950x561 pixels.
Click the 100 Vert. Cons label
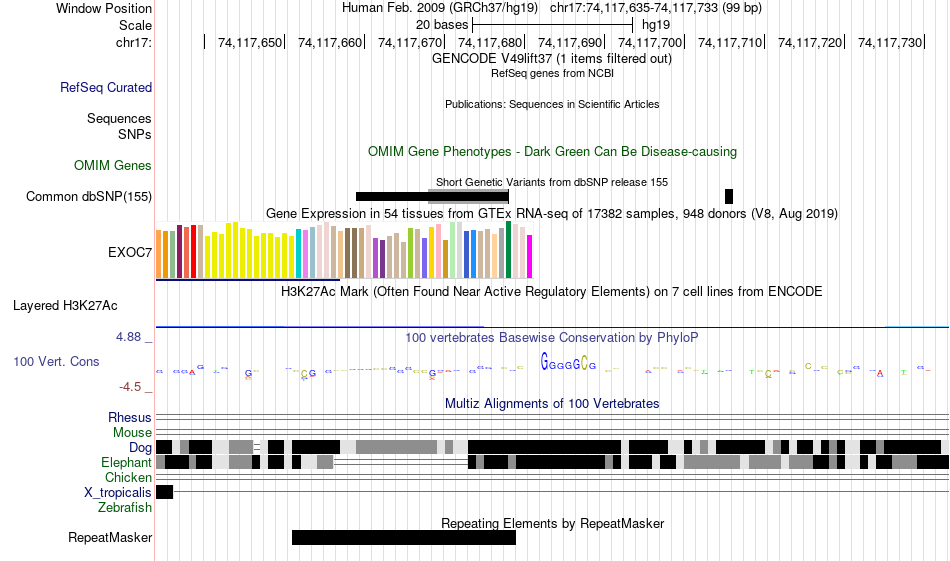click(56, 362)
